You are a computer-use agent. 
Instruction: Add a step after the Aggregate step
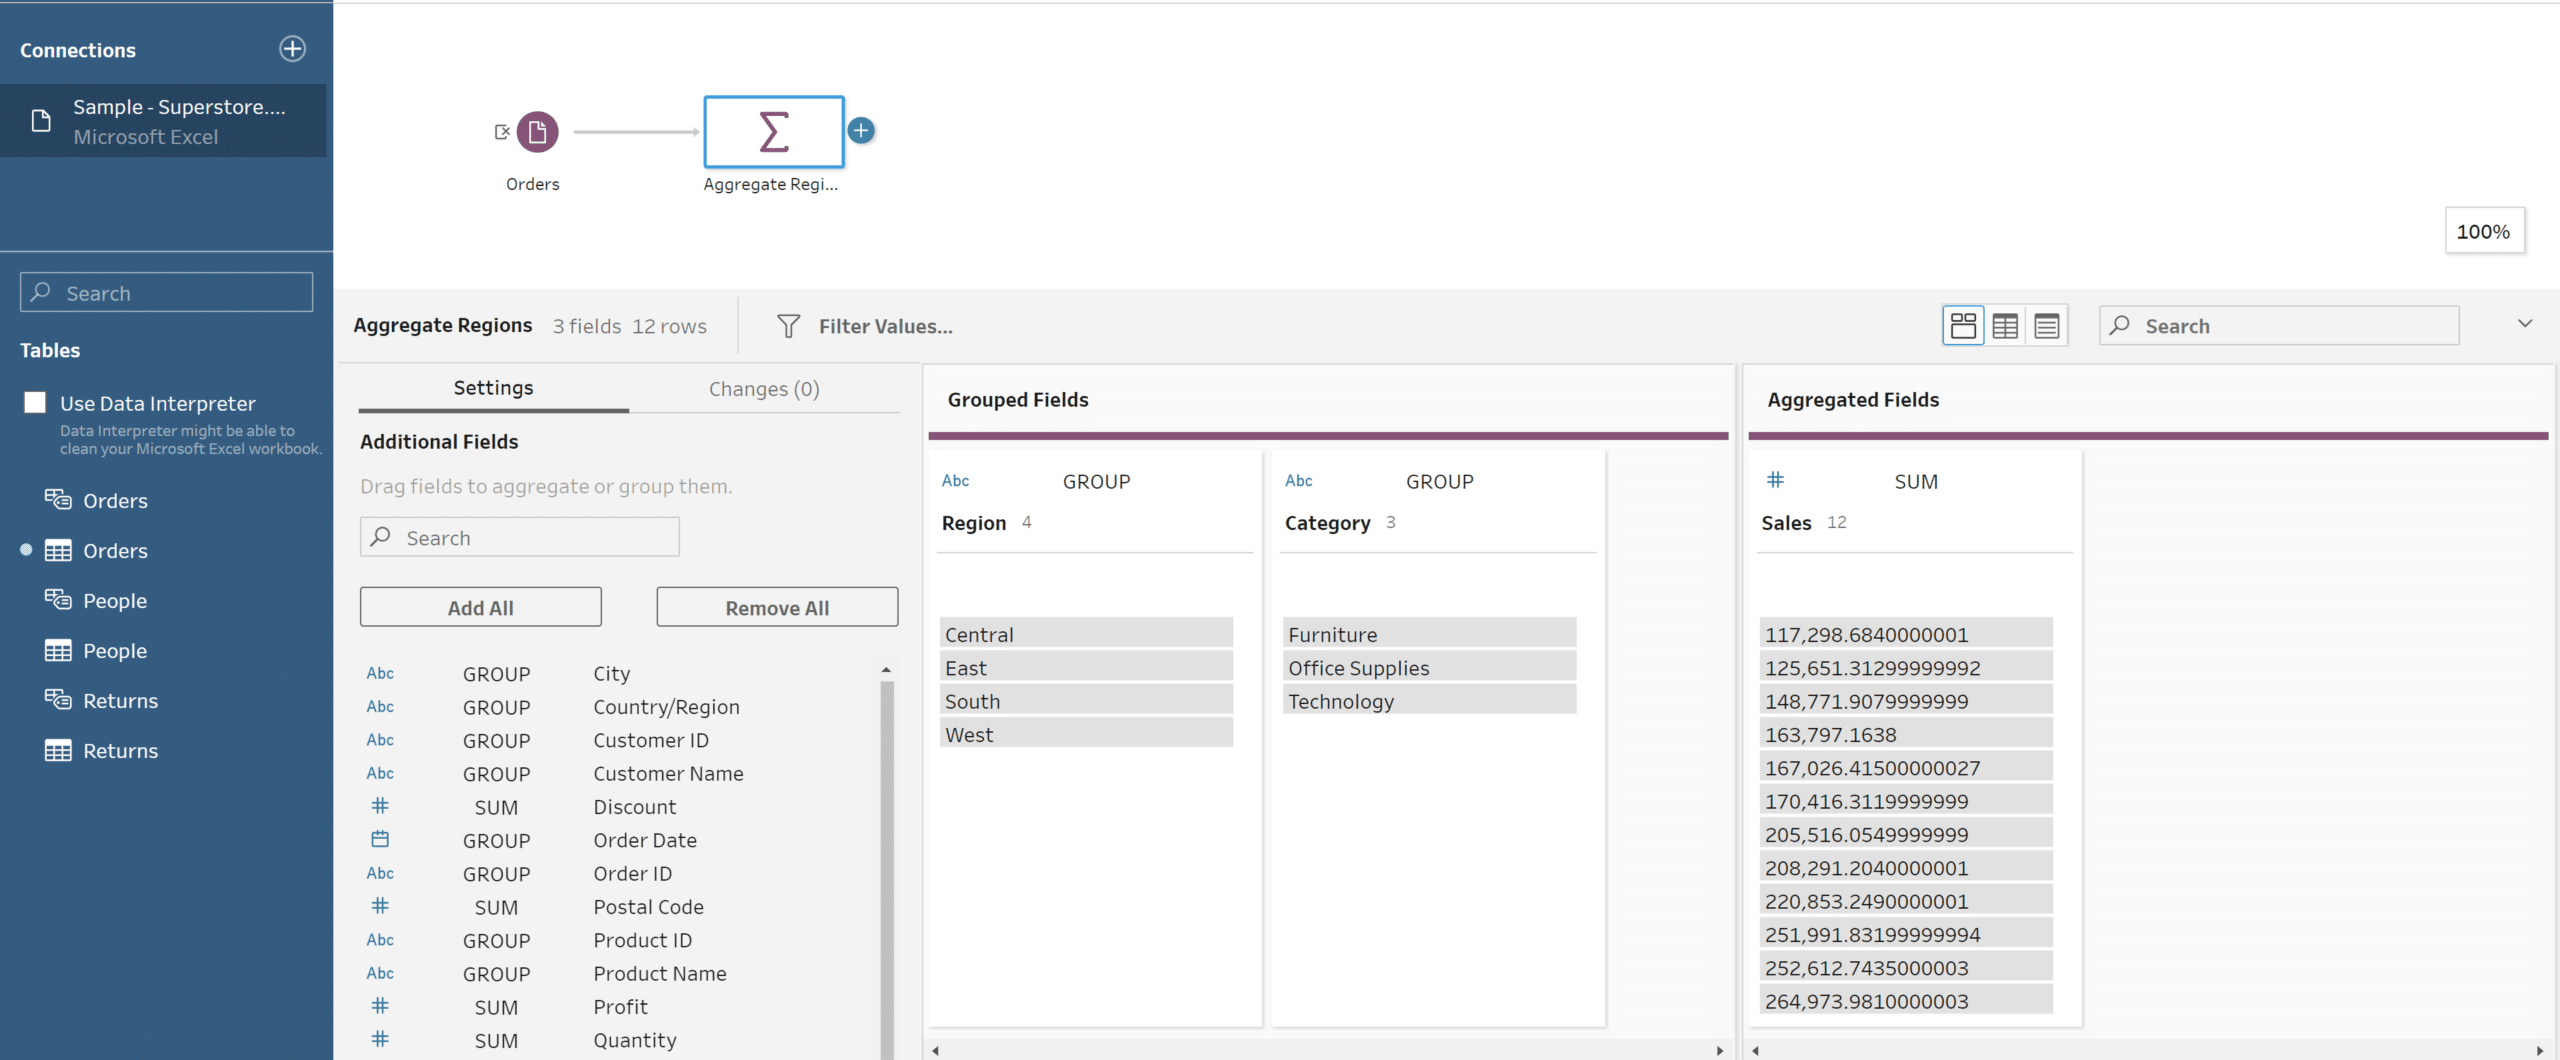[861, 131]
